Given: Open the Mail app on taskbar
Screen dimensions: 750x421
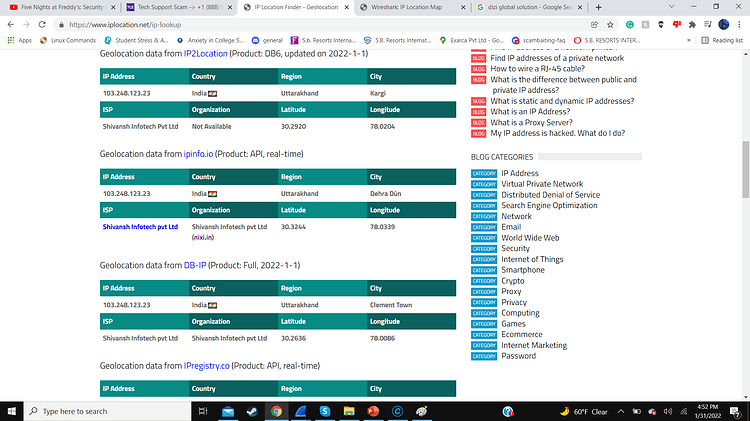Looking at the screenshot, I should click(228, 411).
